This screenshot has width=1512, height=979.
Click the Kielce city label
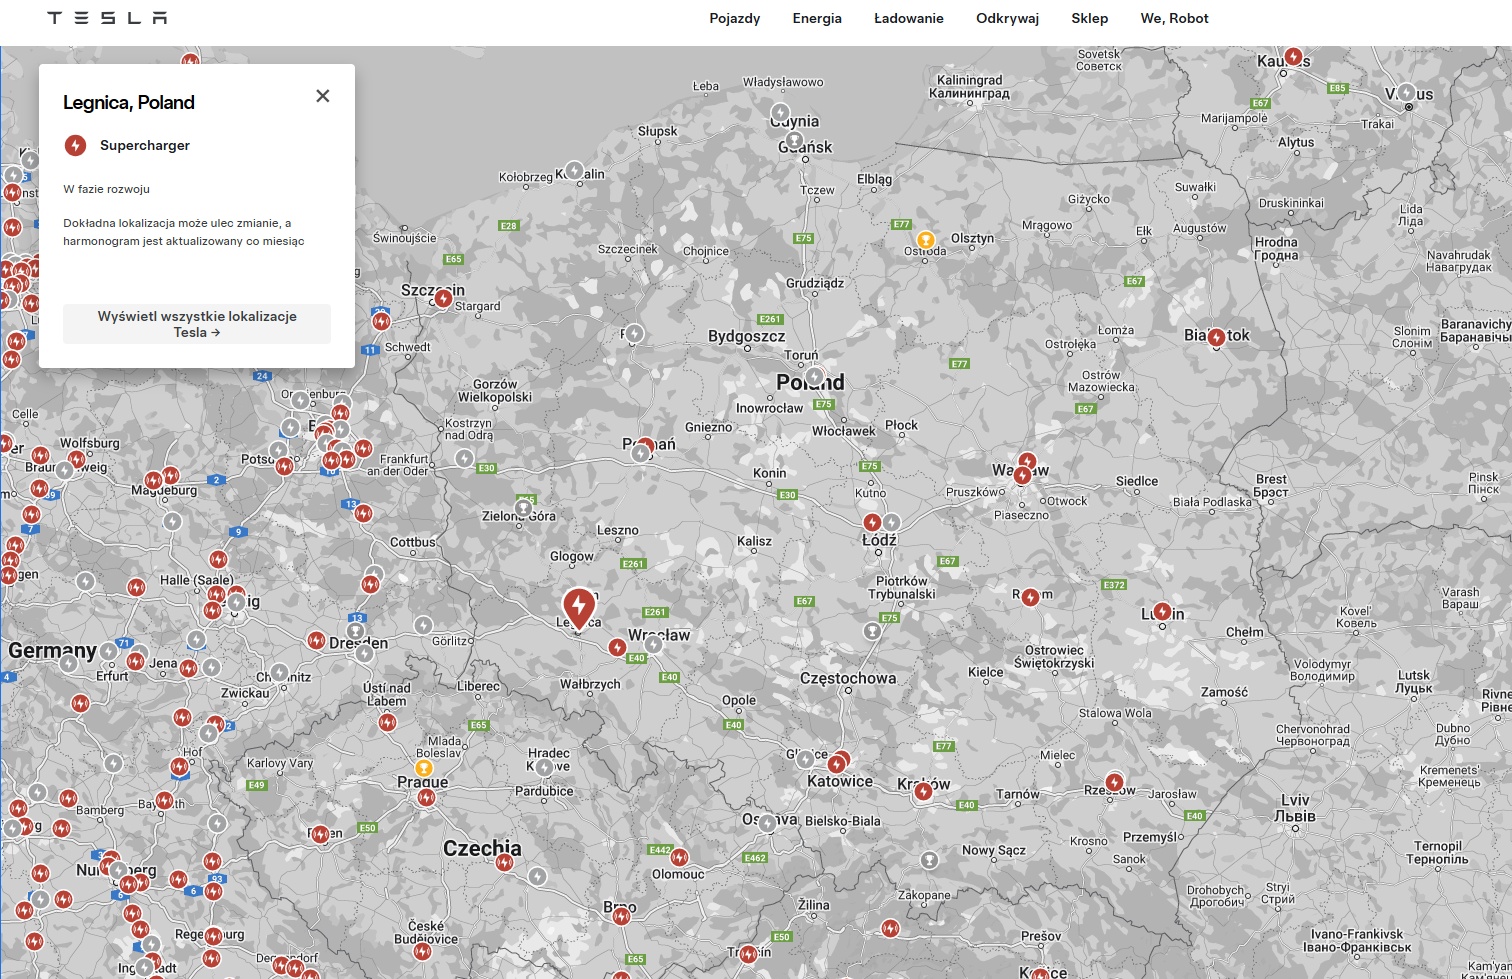tap(986, 672)
